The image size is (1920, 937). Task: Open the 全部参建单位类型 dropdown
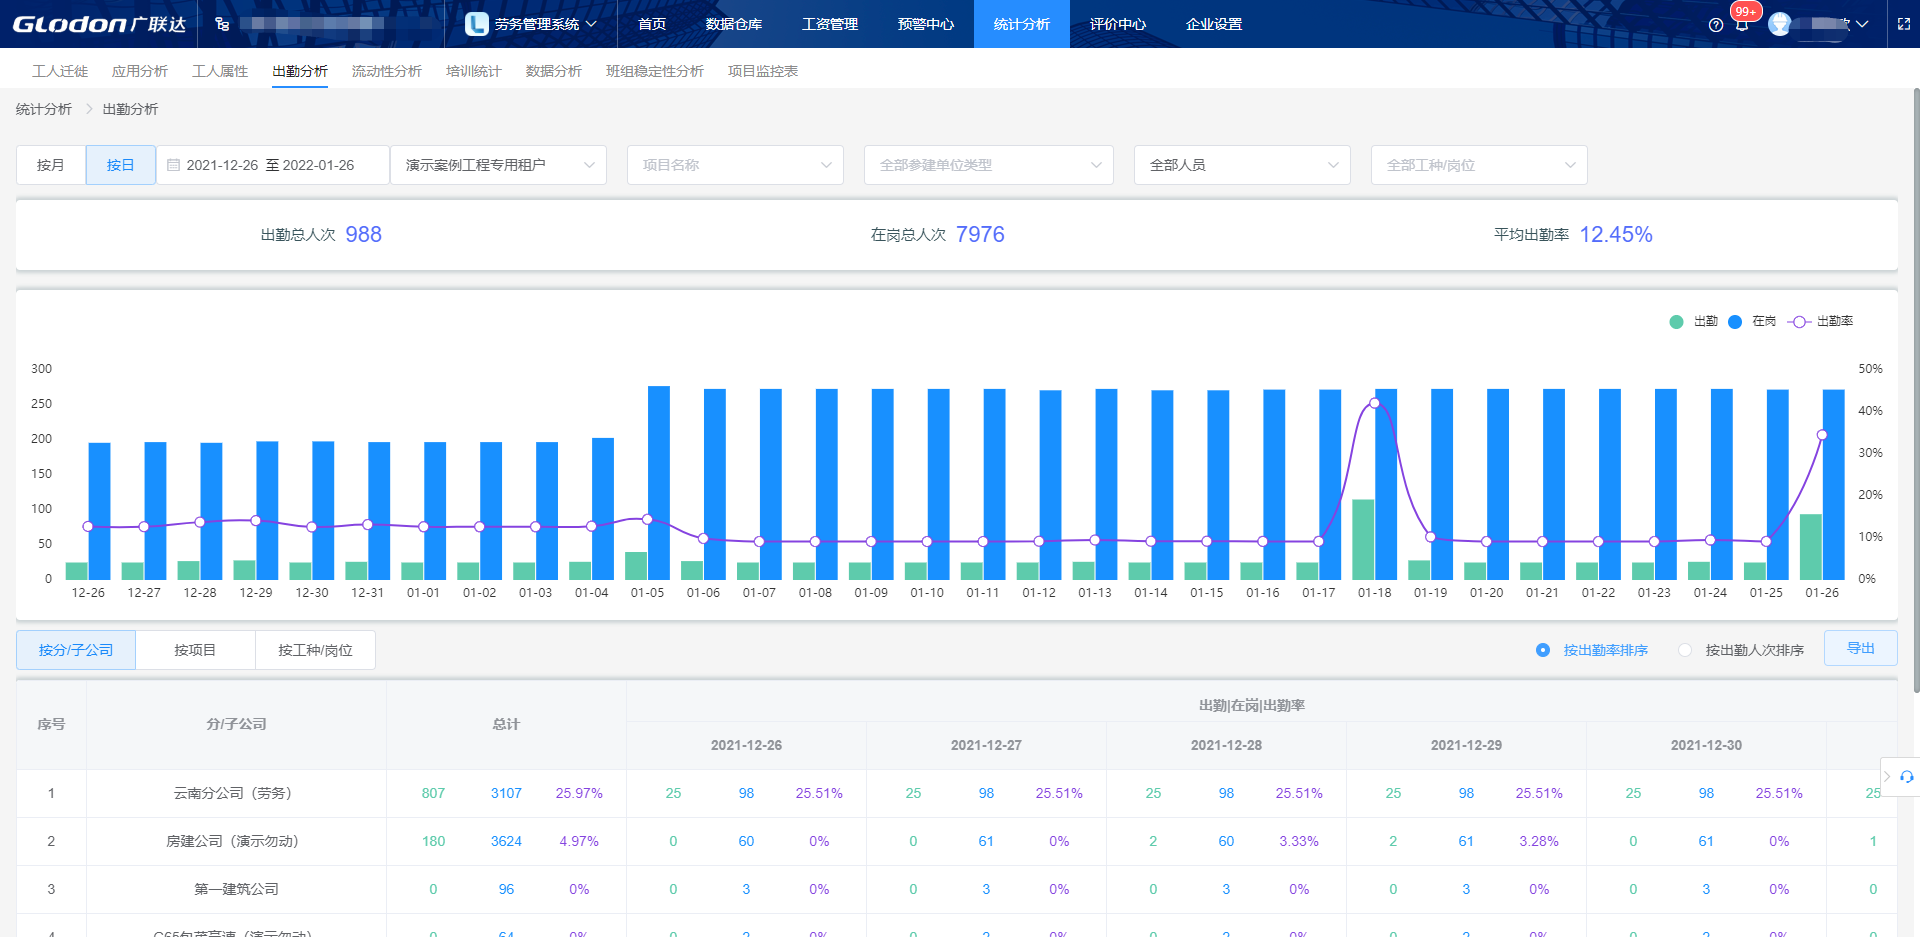coord(988,165)
